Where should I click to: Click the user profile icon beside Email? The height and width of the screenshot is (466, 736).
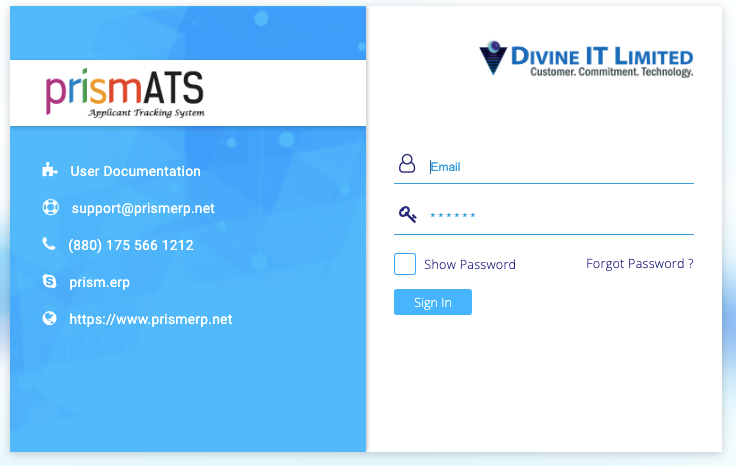[x=407, y=163]
